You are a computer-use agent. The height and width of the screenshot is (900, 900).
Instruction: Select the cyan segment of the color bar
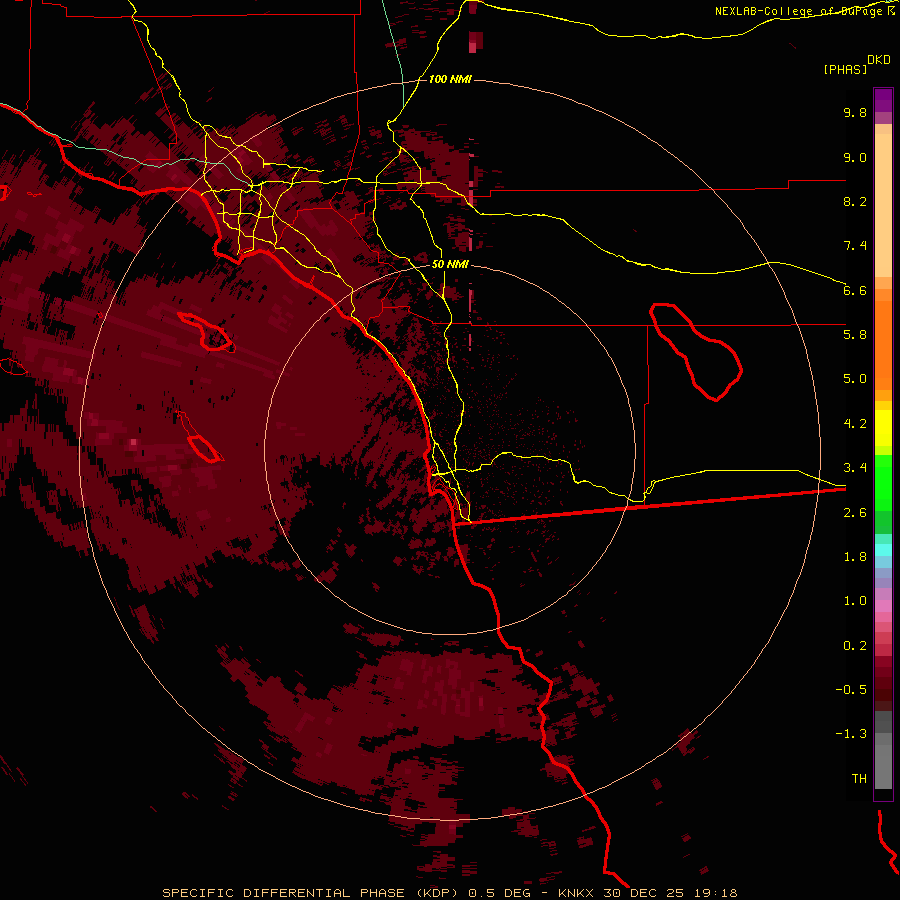[x=883, y=550]
